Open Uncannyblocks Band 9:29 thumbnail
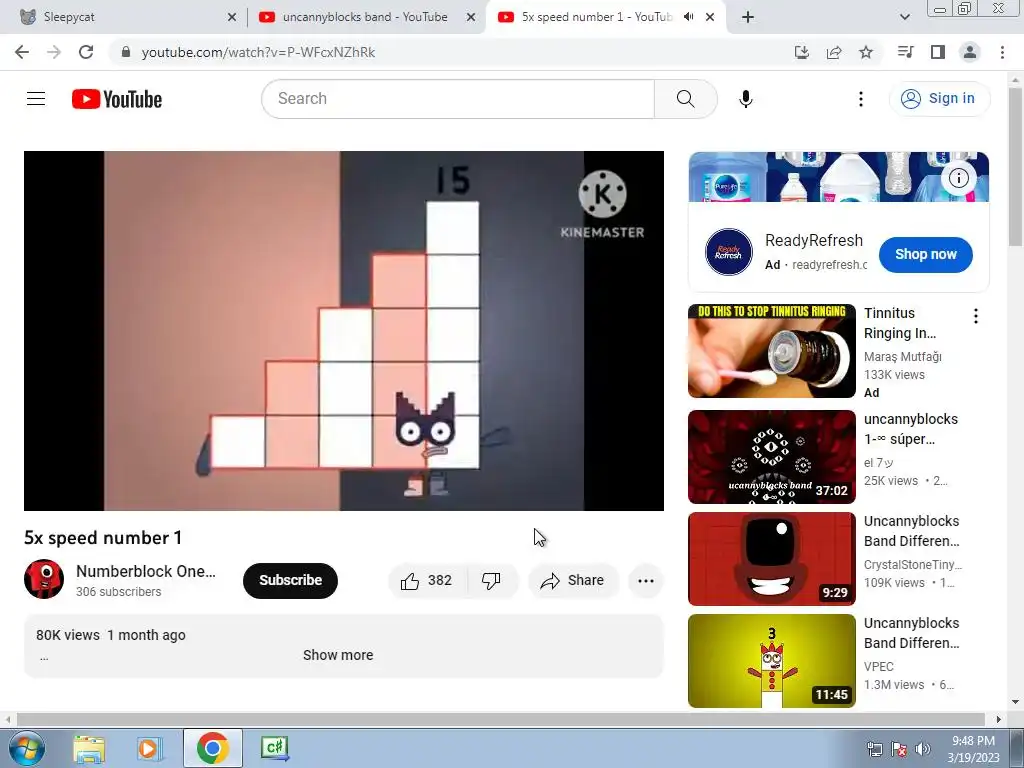This screenshot has width=1024, height=768. pyautogui.click(x=771, y=559)
